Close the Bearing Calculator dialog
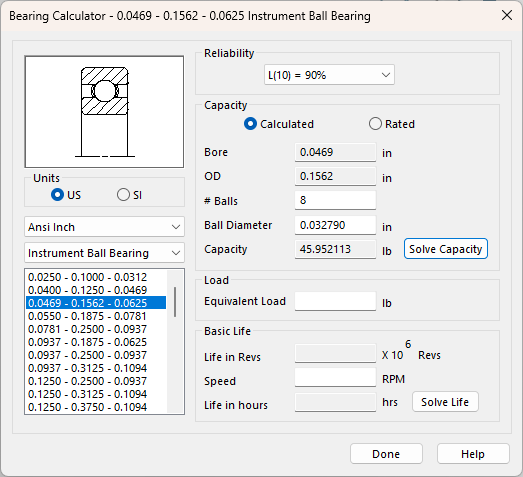Viewport: 523px width, 477px height. coord(507,15)
